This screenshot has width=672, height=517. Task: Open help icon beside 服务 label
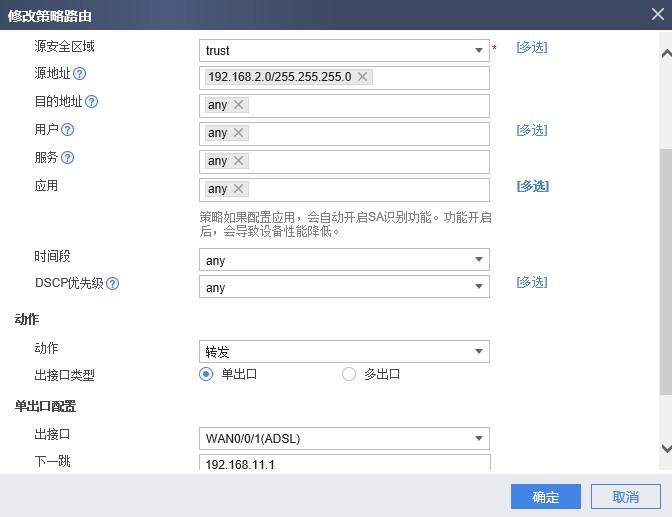pyautogui.click(x=67, y=158)
